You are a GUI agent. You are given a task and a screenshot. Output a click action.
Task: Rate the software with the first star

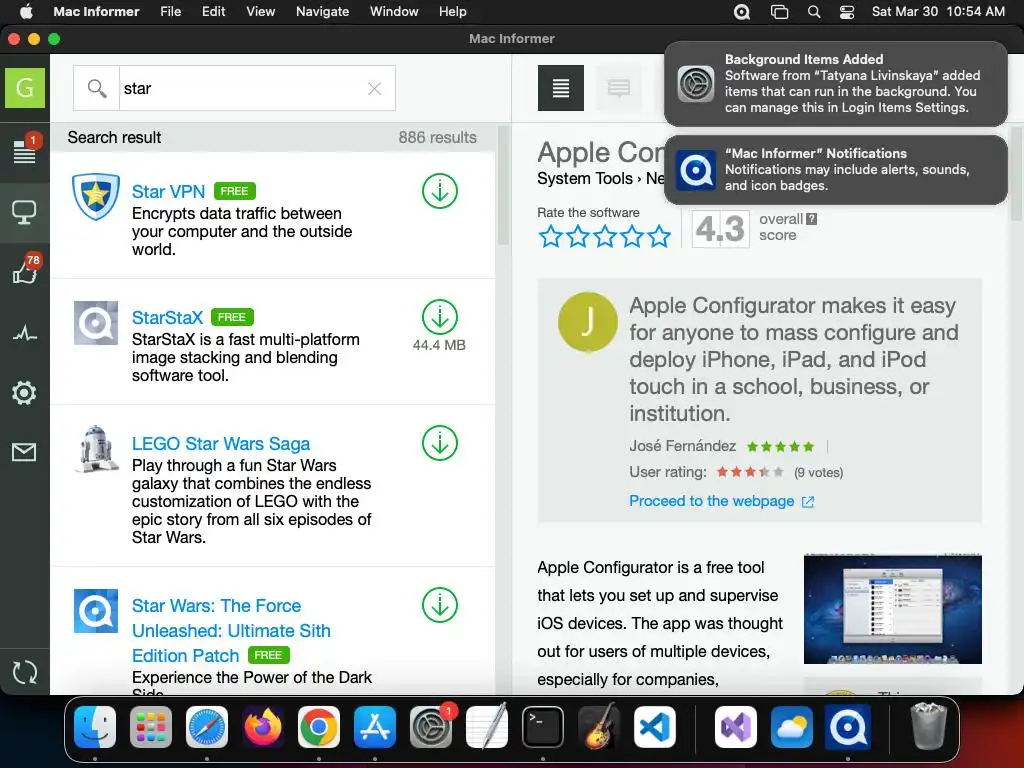(x=551, y=236)
